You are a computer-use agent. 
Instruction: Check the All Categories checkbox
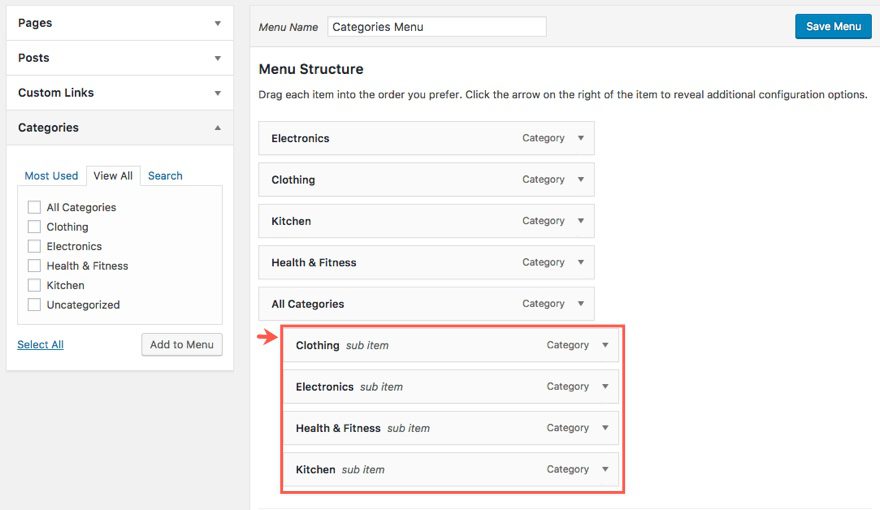34,207
